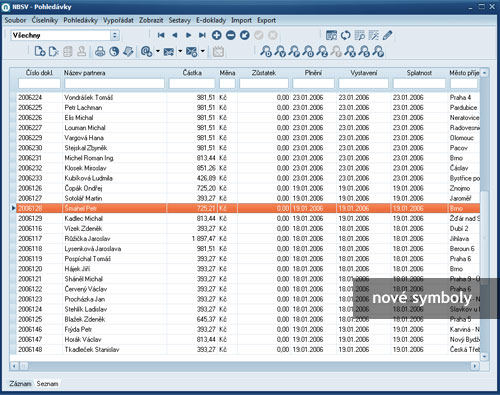Click filter field under Číslo dokl.
Image resolution: width=500 pixels, height=395 pixels.
click(x=39, y=83)
